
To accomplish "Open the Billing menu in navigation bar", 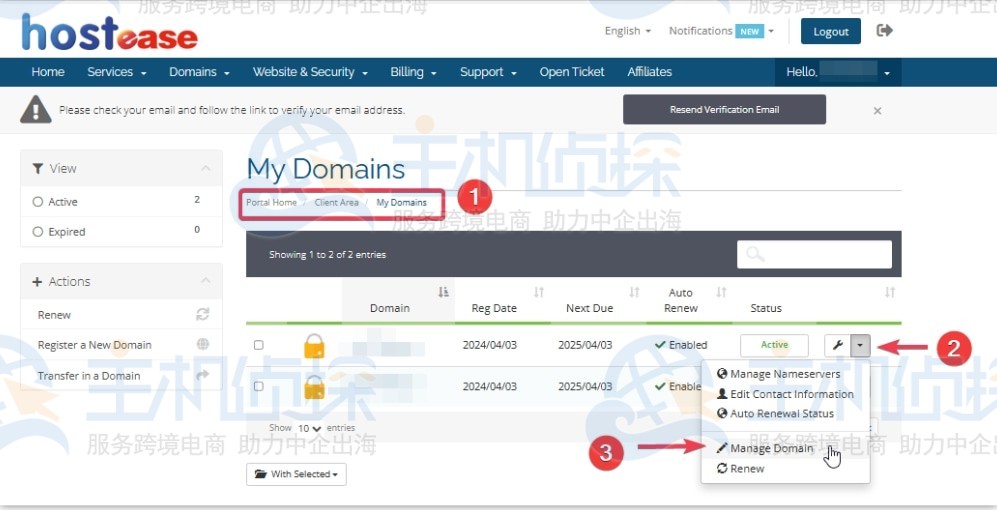I will tap(413, 72).
